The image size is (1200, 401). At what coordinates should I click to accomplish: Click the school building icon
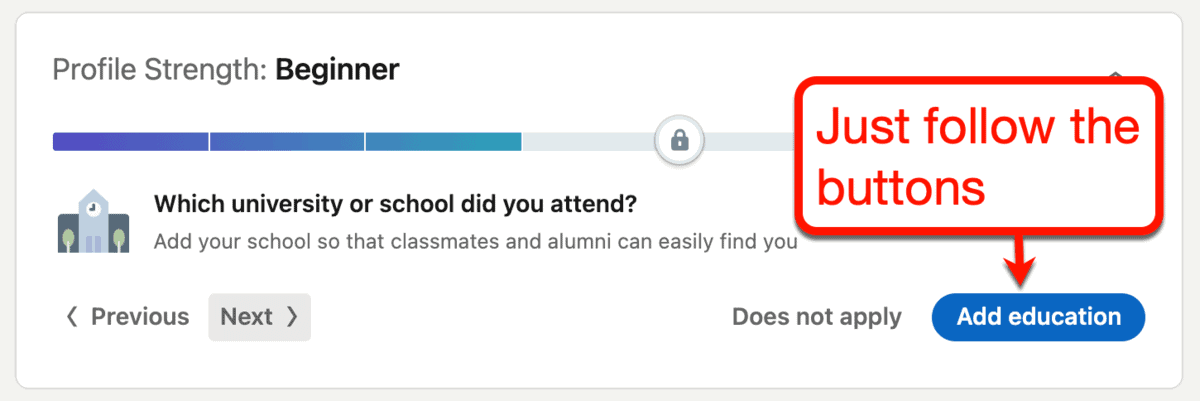[x=91, y=220]
